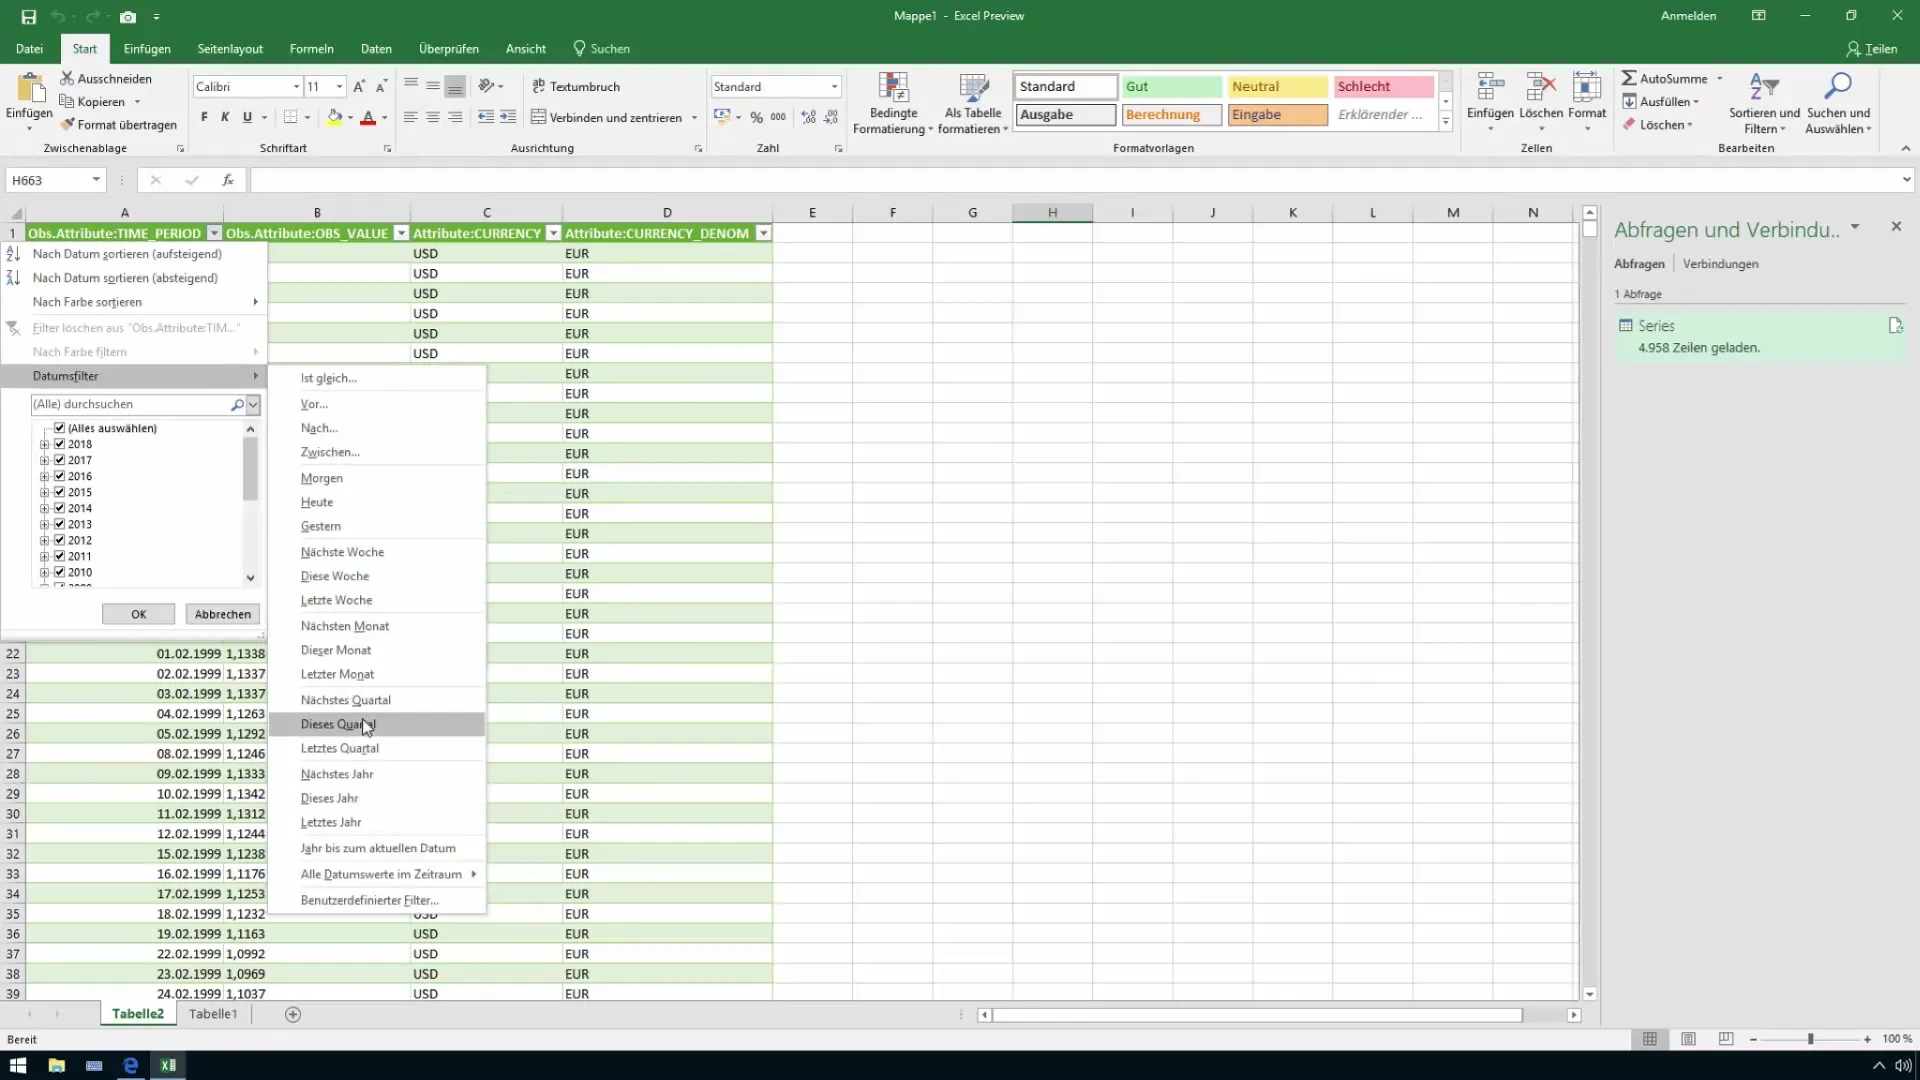This screenshot has width=1920, height=1080.
Task: Click the (Alle) durchsuchen search field
Action: [x=130, y=404]
